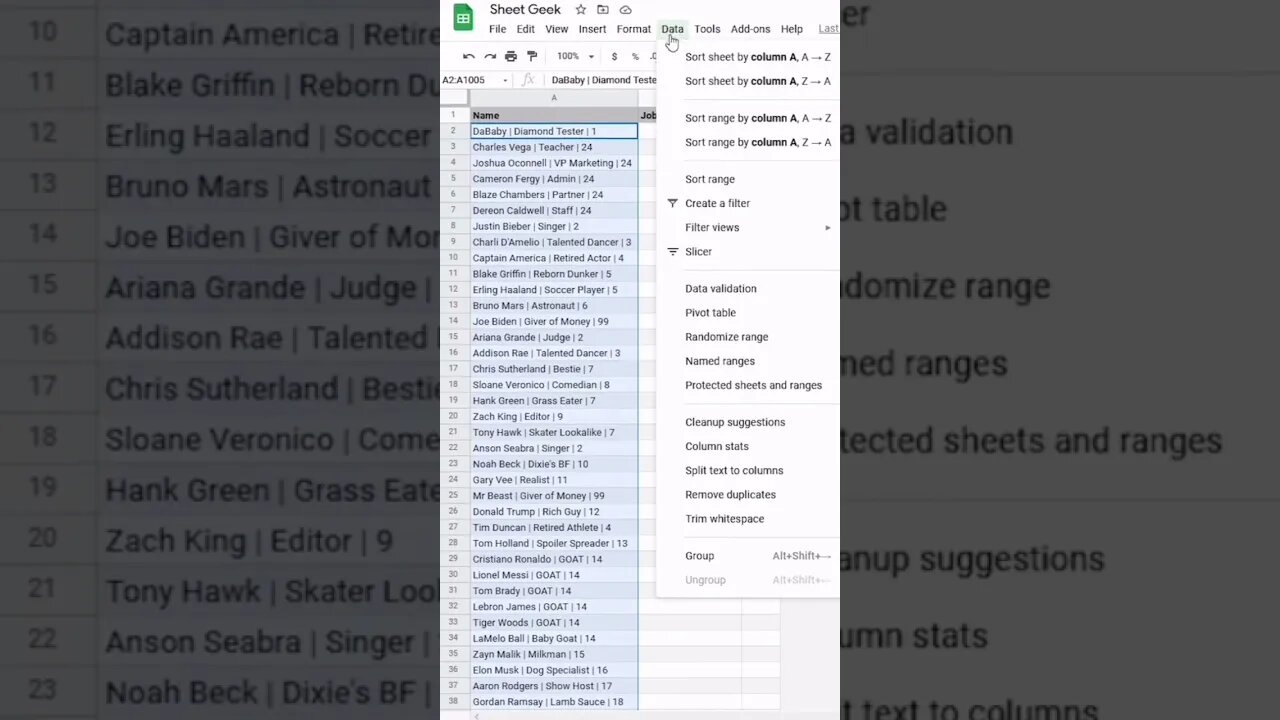The height and width of the screenshot is (720, 1280).
Task: Click the Sheet Geek document title
Action: (525, 10)
